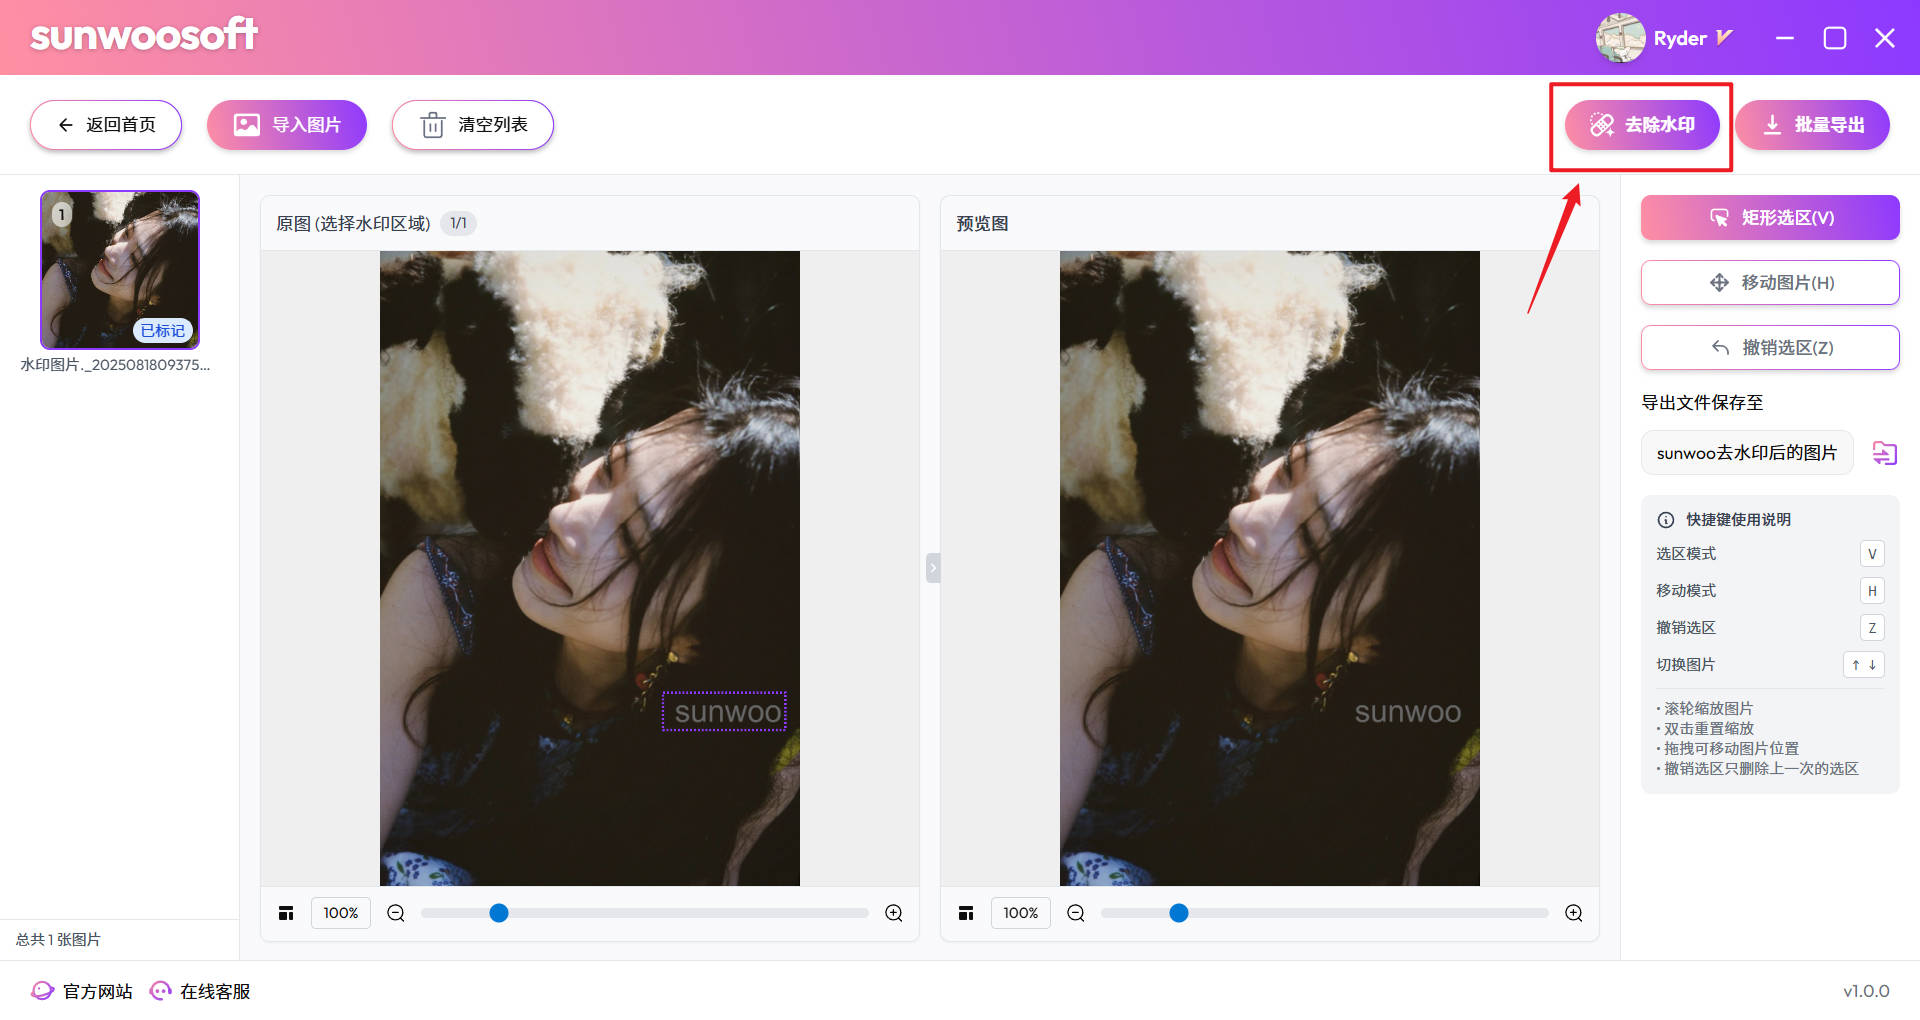1920x1020 pixels.
Task: Change the export folder via folder icon
Action: [1884, 453]
